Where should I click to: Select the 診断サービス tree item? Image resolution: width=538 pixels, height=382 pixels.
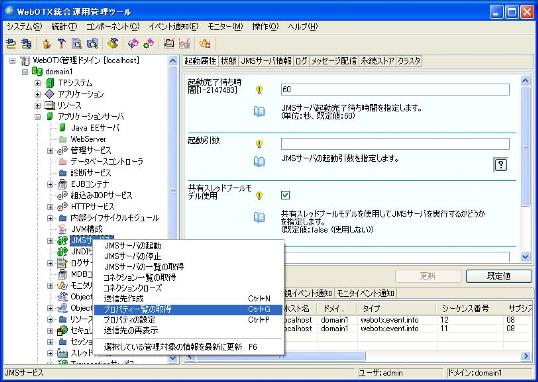coord(91,173)
